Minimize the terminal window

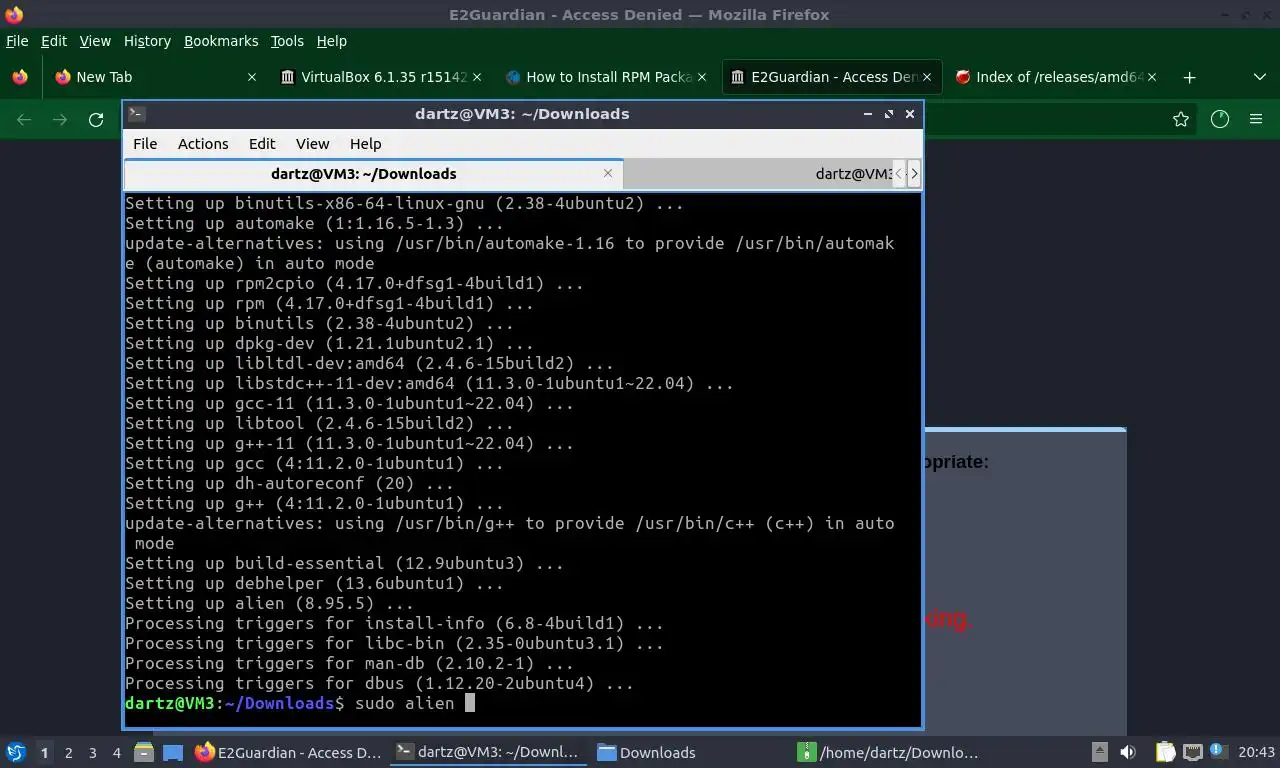tap(867, 114)
